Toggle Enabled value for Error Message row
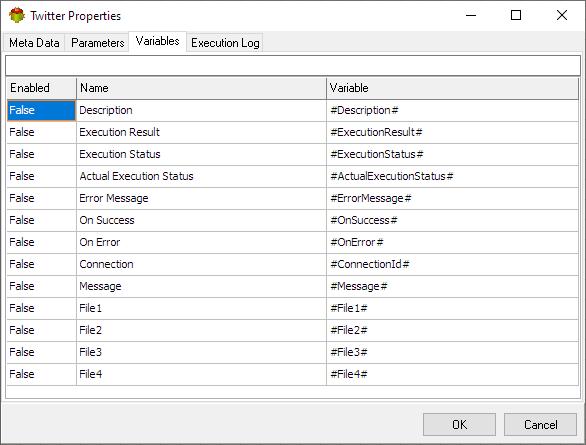The width and height of the screenshot is (586, 445). tap(41, 198)
